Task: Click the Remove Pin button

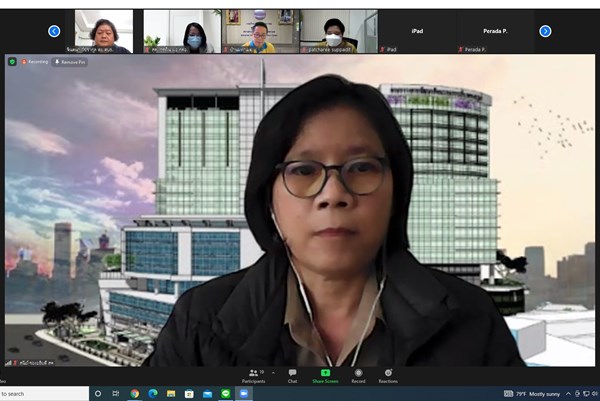Action: (70, 62)
